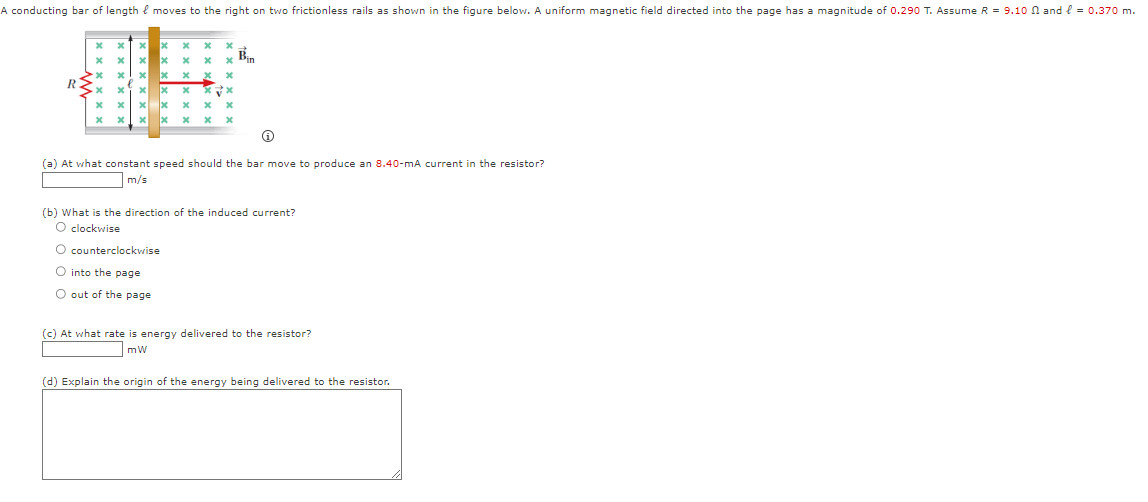The width and height of the screenshot is (1148, 502).
Task: Click the red 9.10 Ω resistance value
Action: [1022, 11]
